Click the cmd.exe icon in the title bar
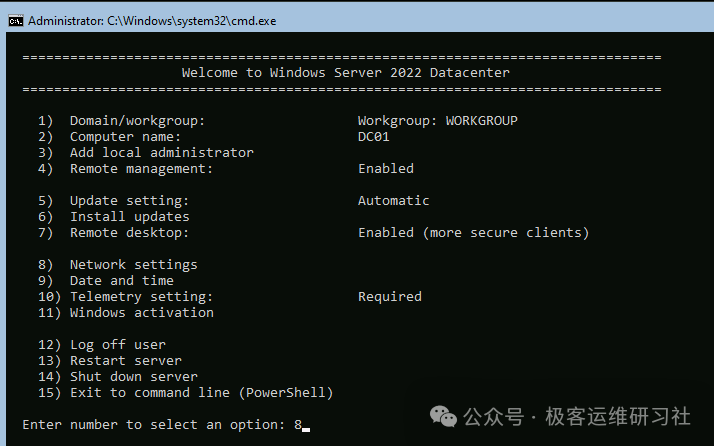This screenshot has width=714, height=446. 15,21
